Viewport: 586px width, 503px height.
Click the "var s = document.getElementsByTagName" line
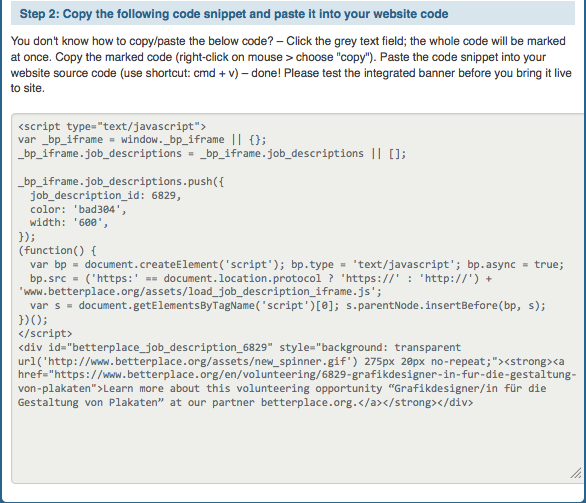pos(288,306)
